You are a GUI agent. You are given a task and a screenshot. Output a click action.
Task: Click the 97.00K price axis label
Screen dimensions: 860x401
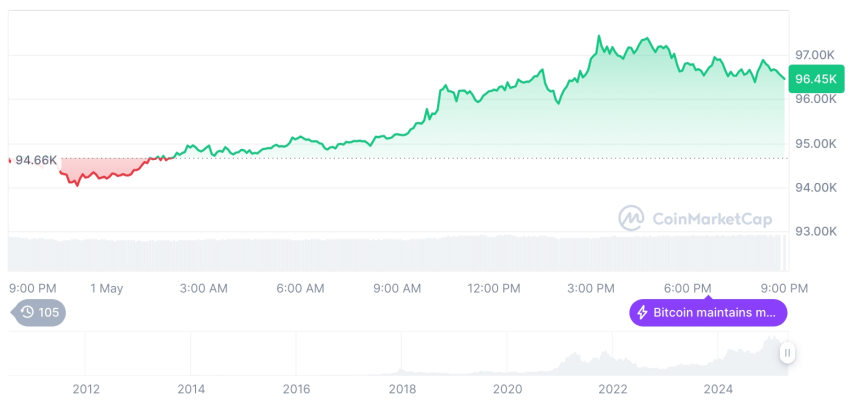815,54
